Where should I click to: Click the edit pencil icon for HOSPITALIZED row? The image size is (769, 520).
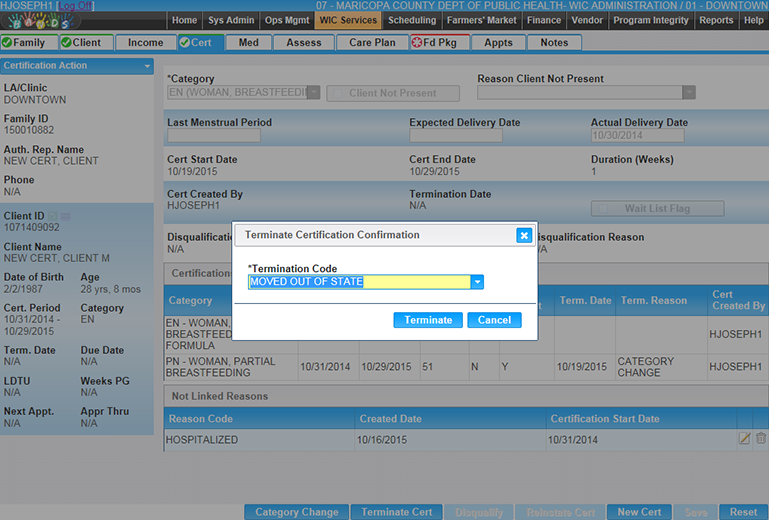pos(744,439)
